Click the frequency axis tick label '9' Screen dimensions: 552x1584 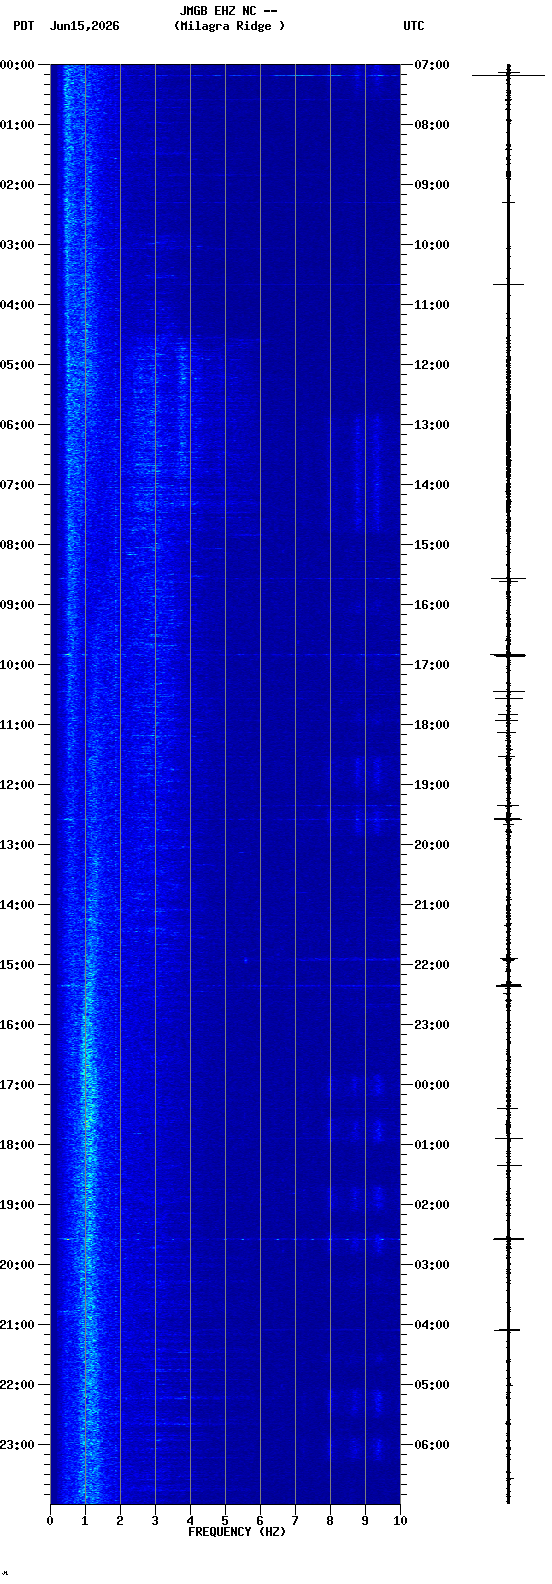coord(365,1521)
